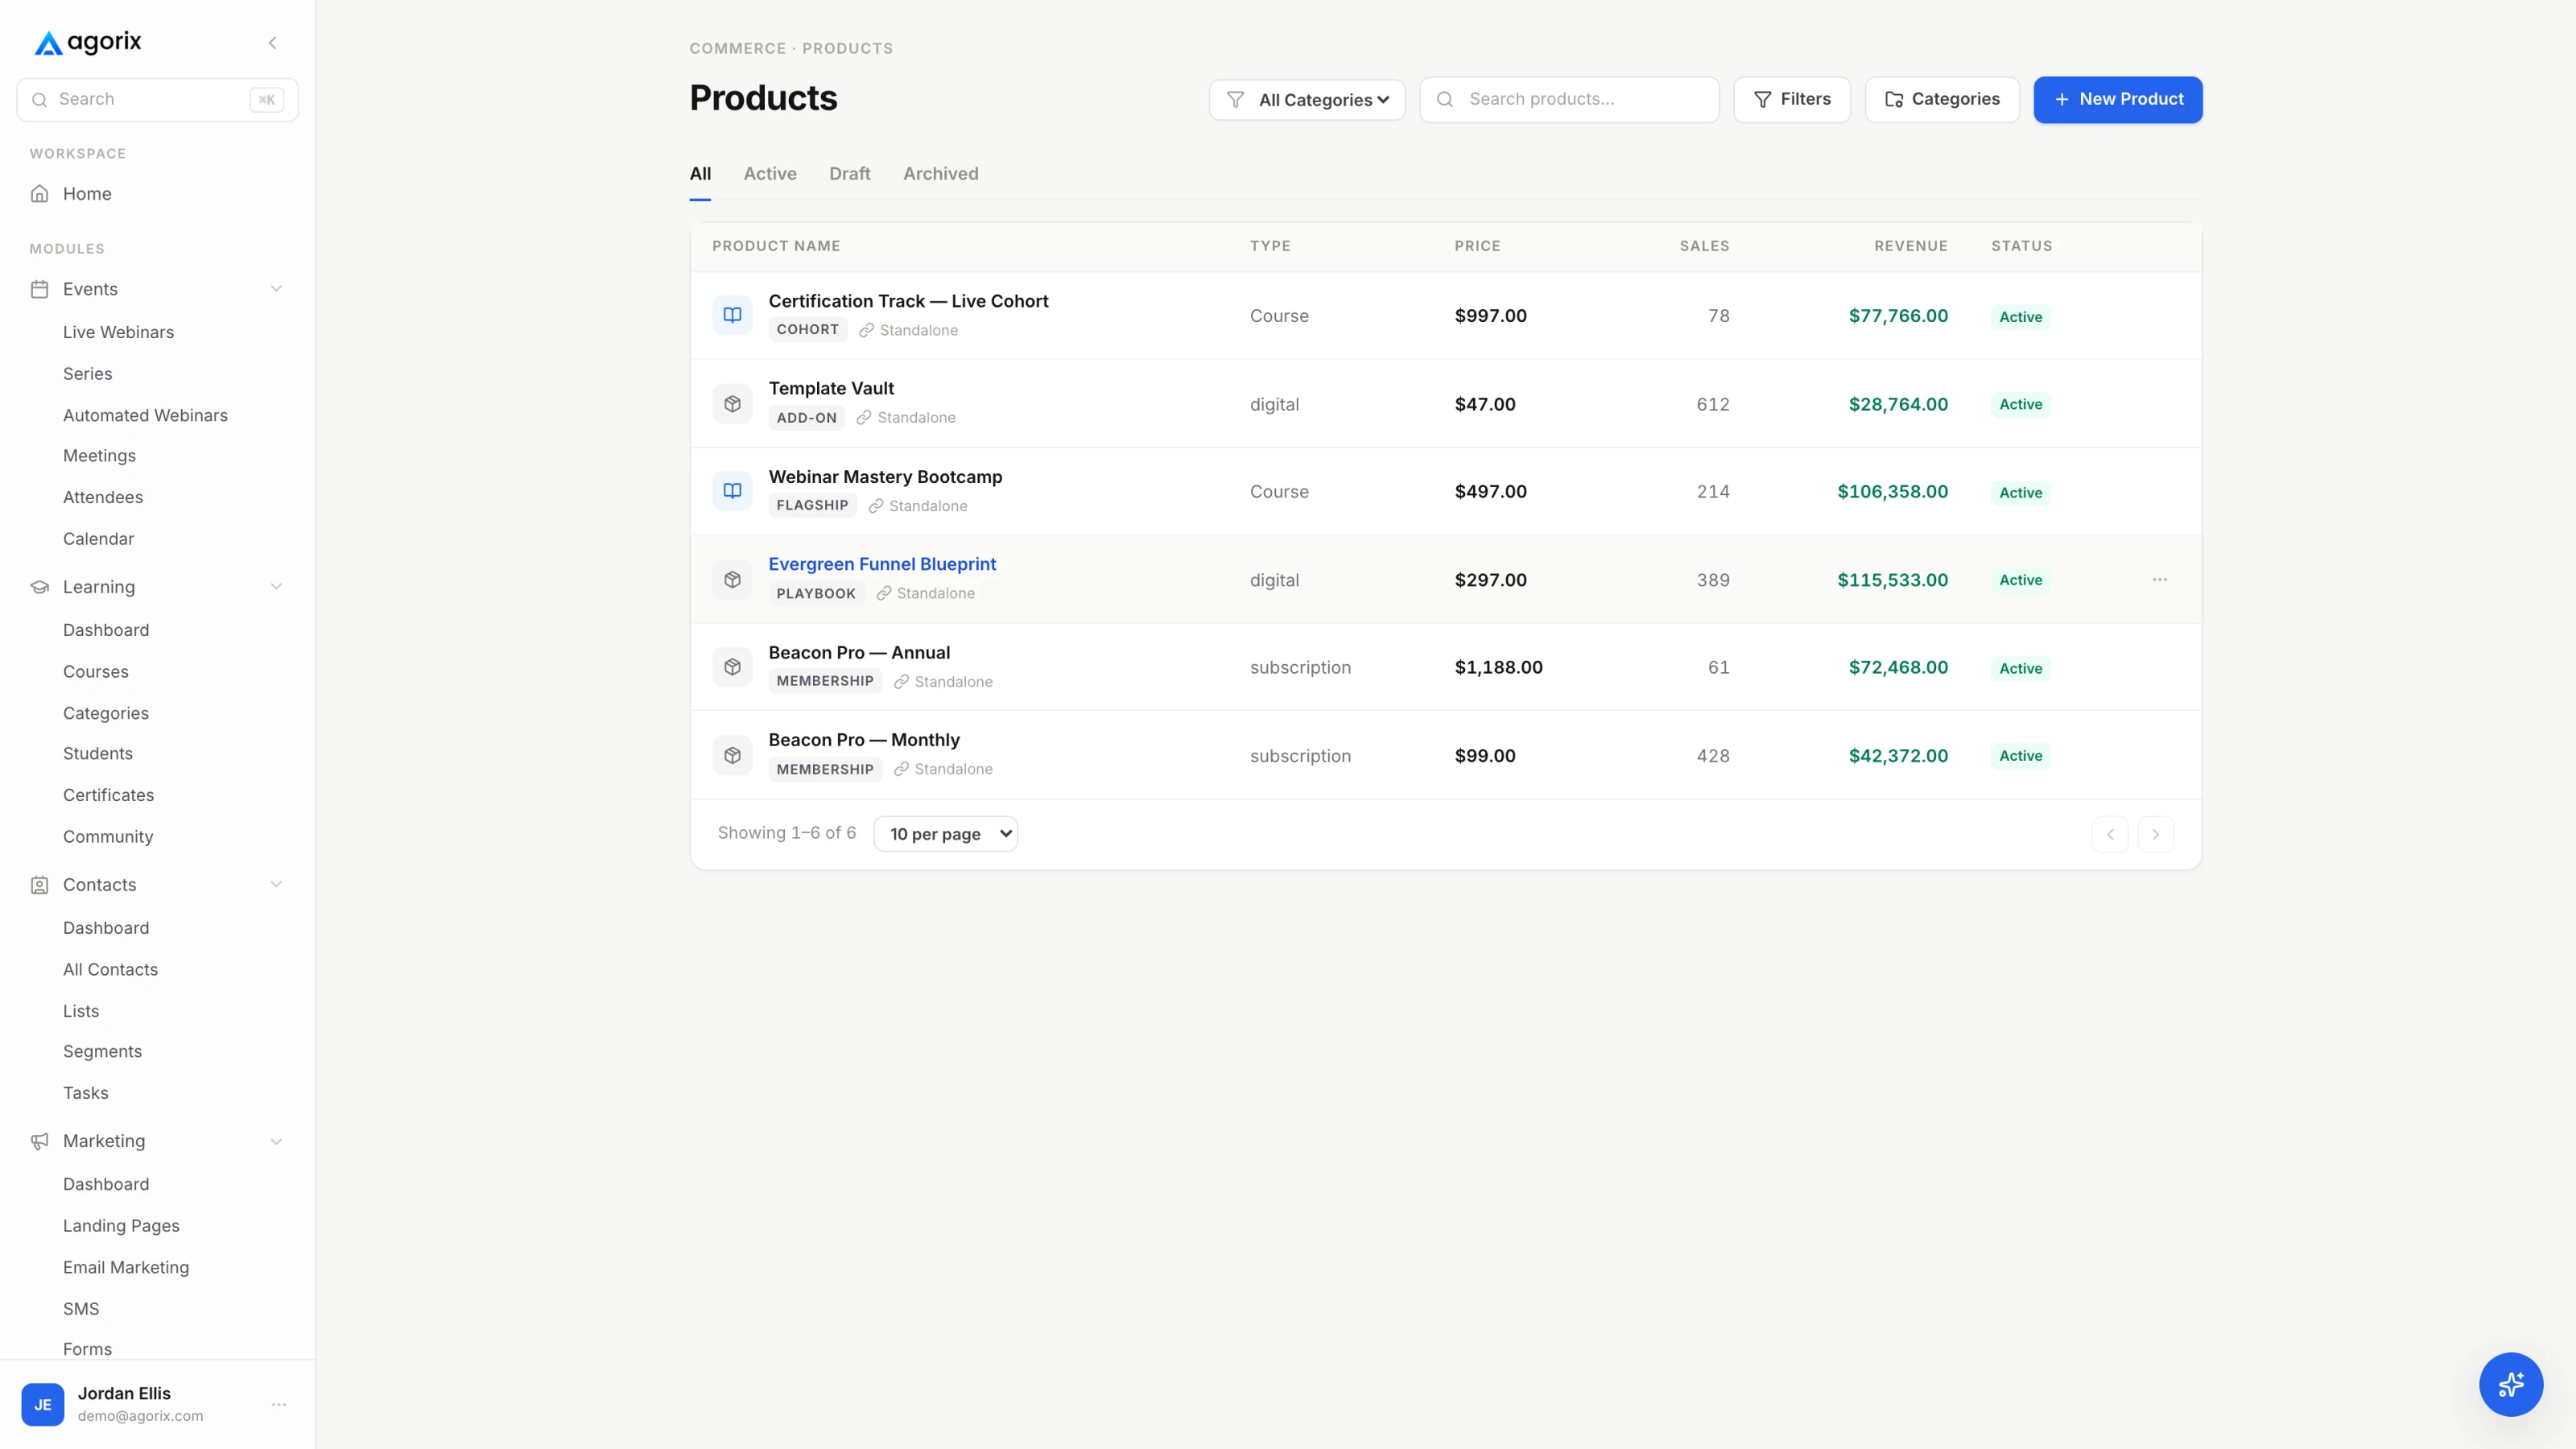Viewport: 2576px width, 1449px height.
Task: Click the Beacon Pro — Monthly package icon
Action: pos(732,755)
